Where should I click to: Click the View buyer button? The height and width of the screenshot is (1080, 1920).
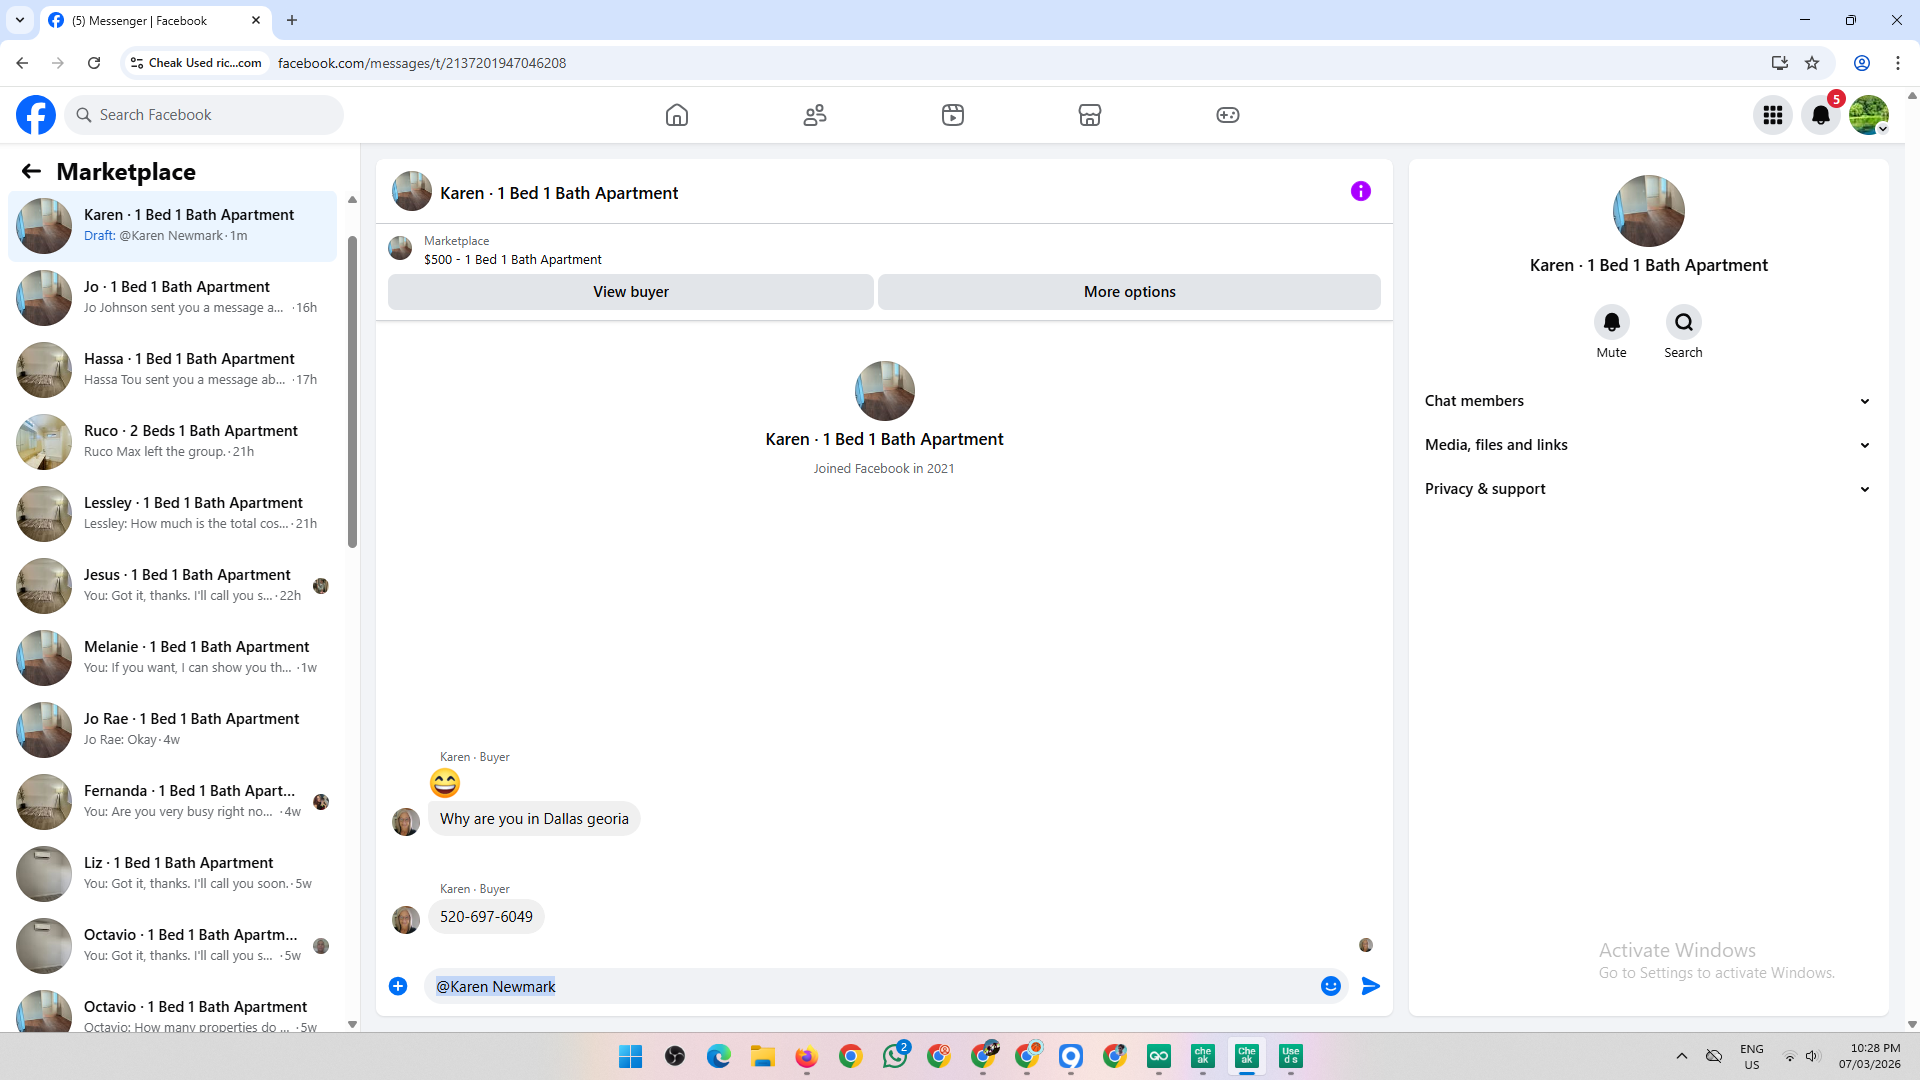coord(631,292)
